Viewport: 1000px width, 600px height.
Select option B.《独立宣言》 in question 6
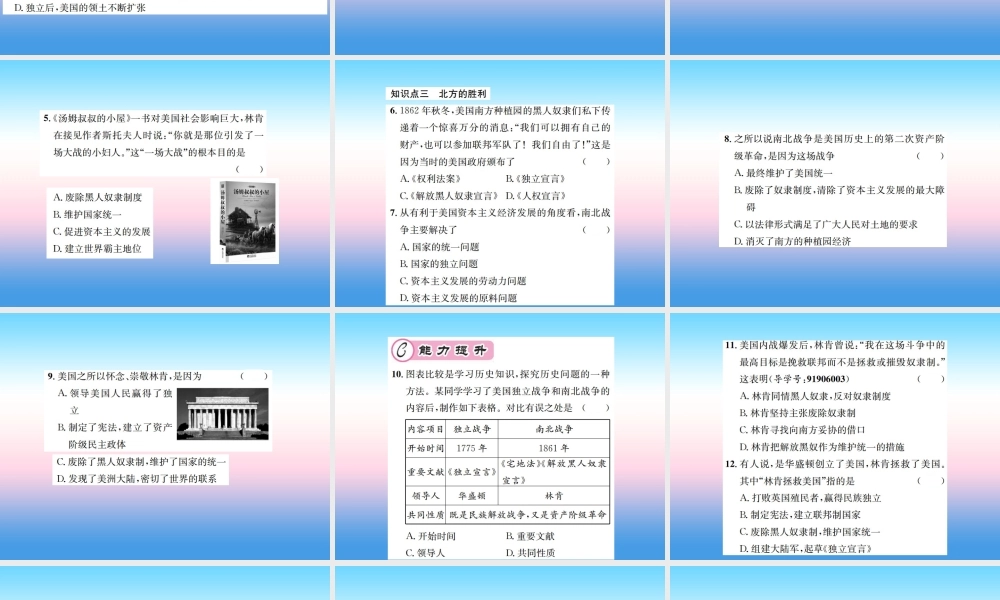[536, 179]
